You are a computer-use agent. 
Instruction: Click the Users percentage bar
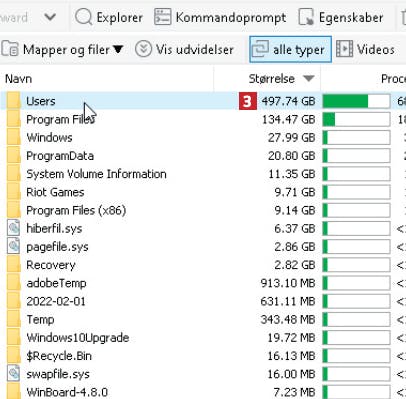(x=356, y=101)
